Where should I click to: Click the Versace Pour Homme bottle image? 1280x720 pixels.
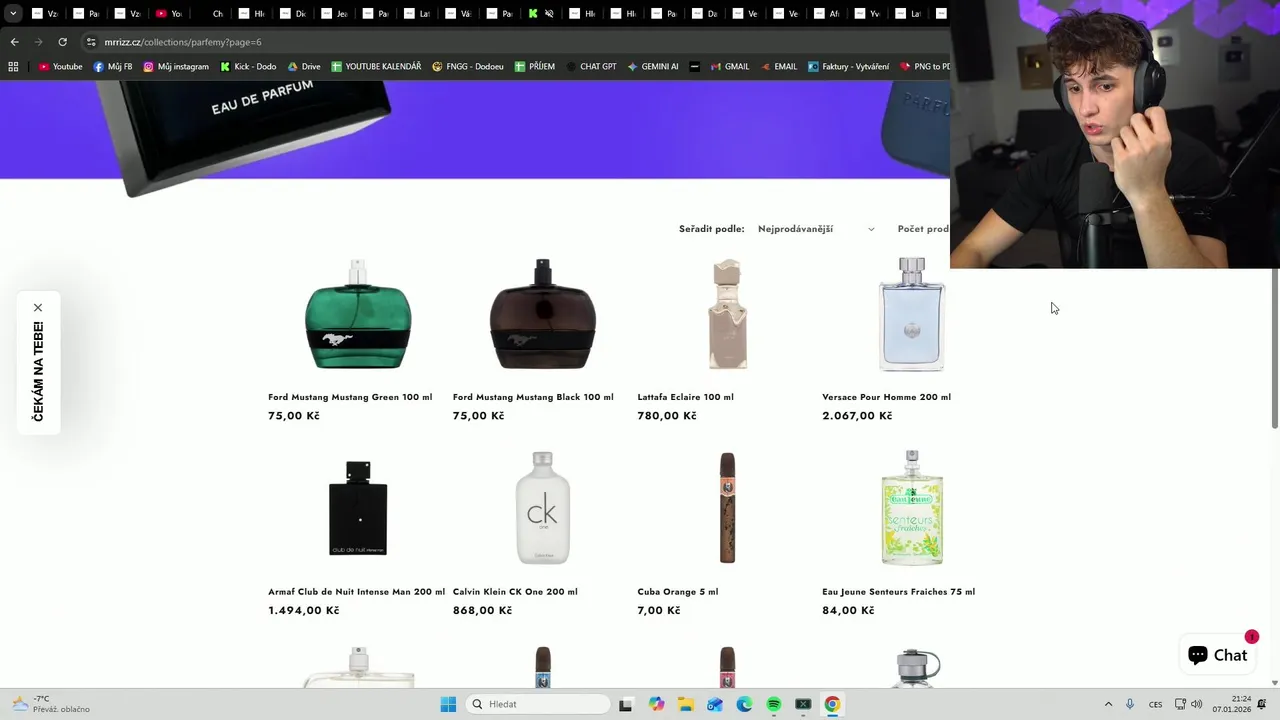[x=912, y=314]
